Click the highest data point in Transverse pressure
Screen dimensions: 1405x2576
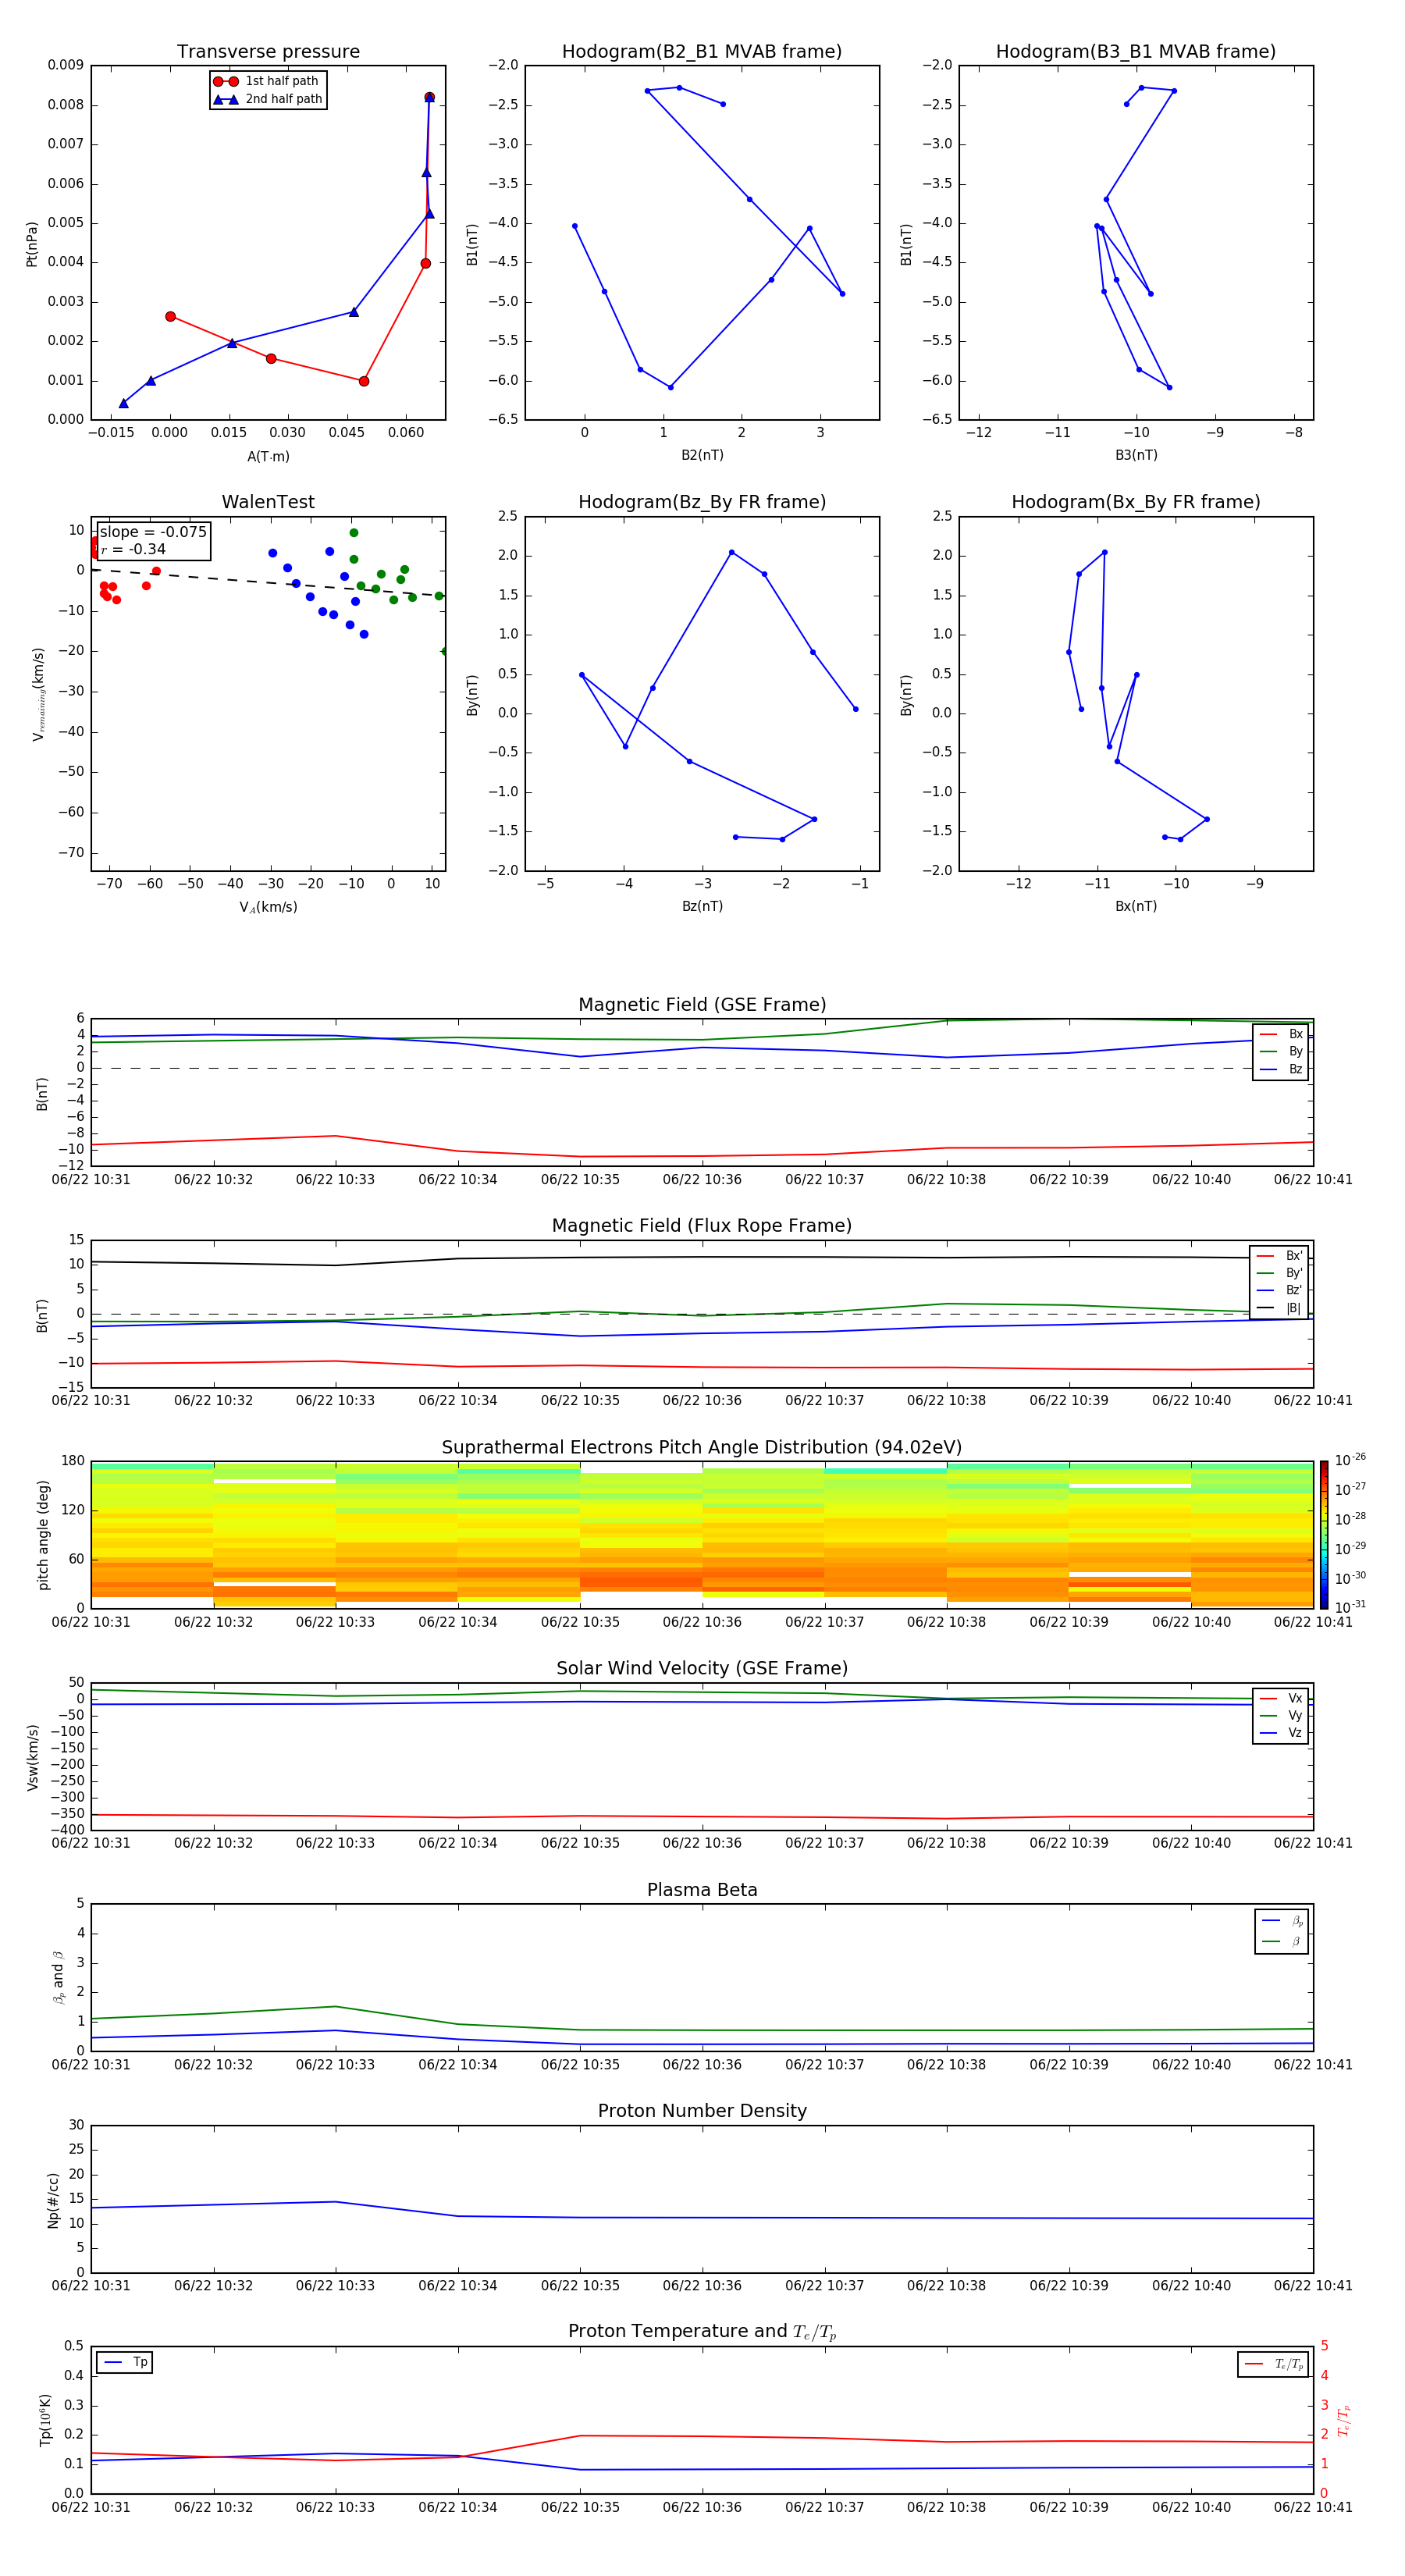click(x=429, y=97)
